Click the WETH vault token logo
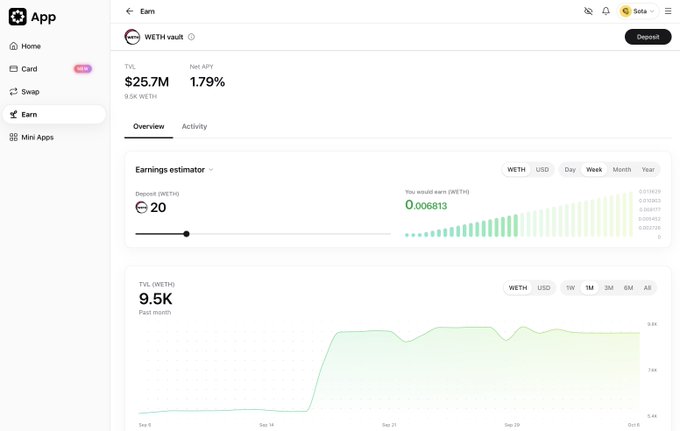 tap(132, 37)
